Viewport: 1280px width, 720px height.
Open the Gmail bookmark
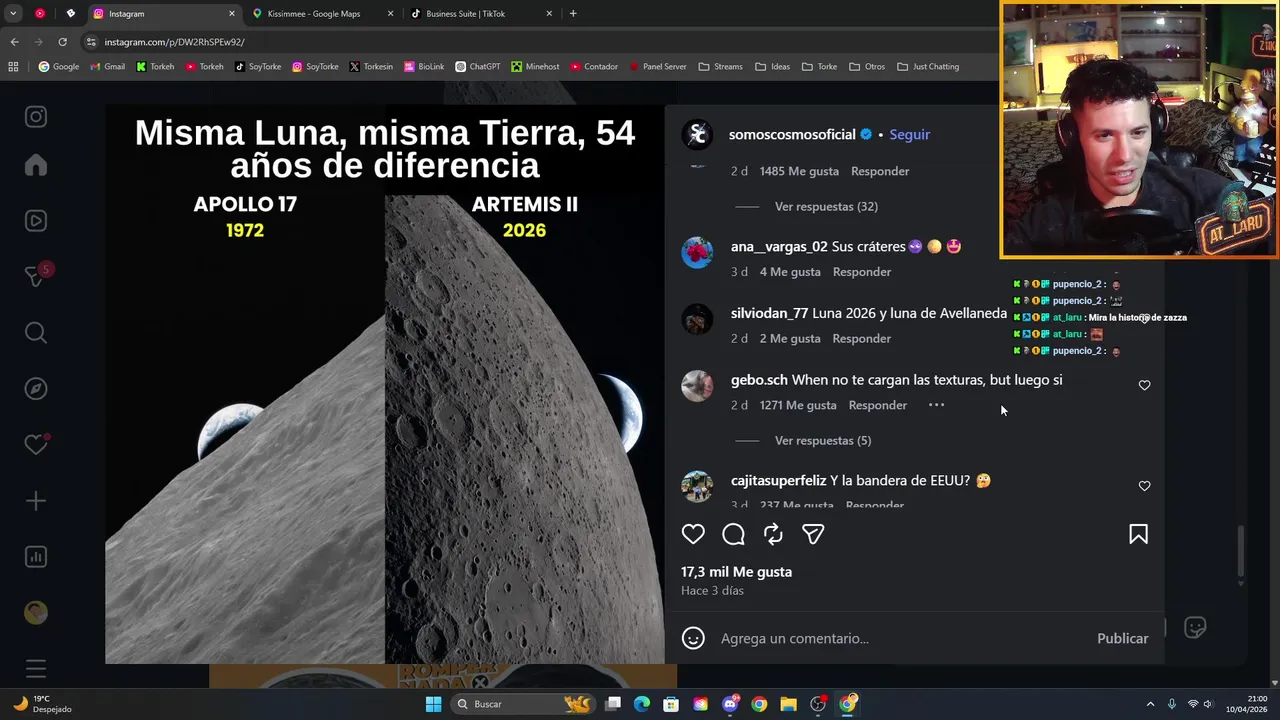click(107, 67)
